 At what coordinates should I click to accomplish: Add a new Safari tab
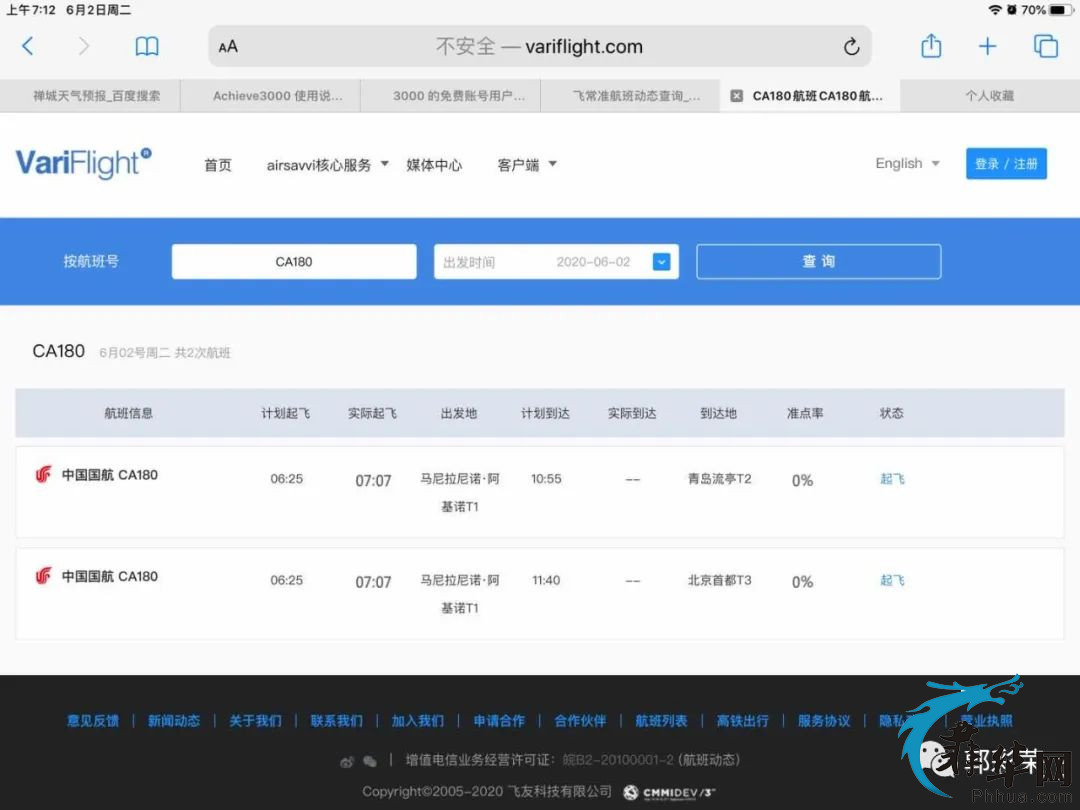click(988, 46)
